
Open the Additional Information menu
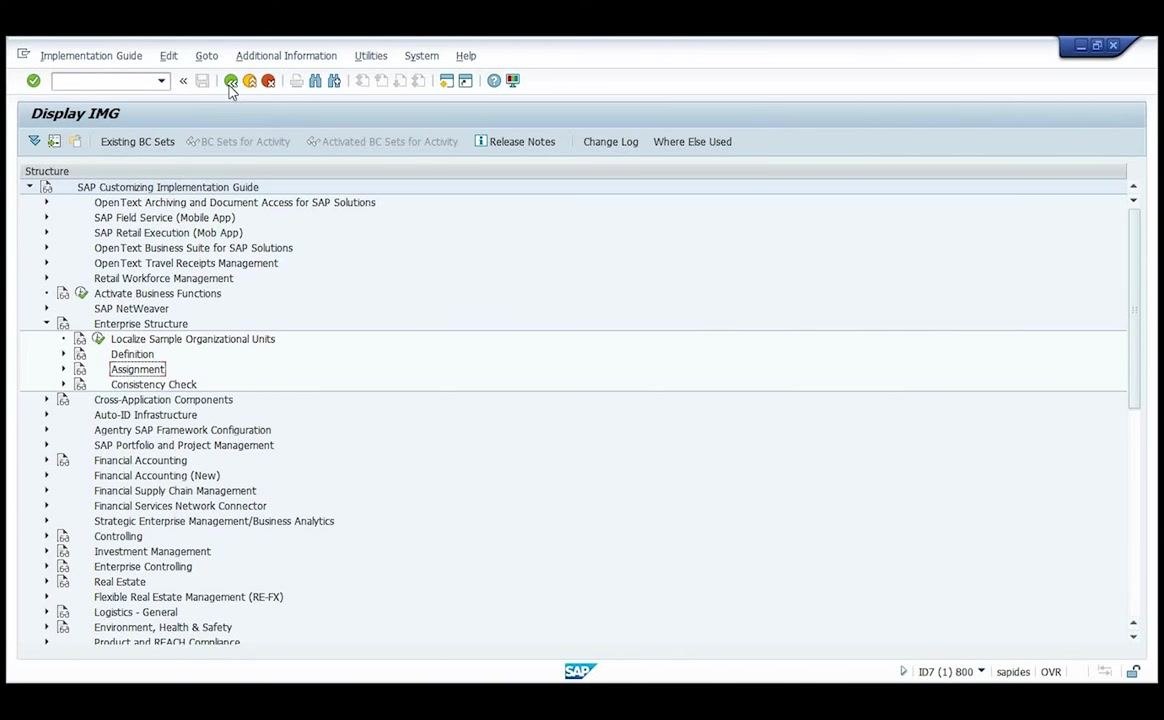coord(286,56)
